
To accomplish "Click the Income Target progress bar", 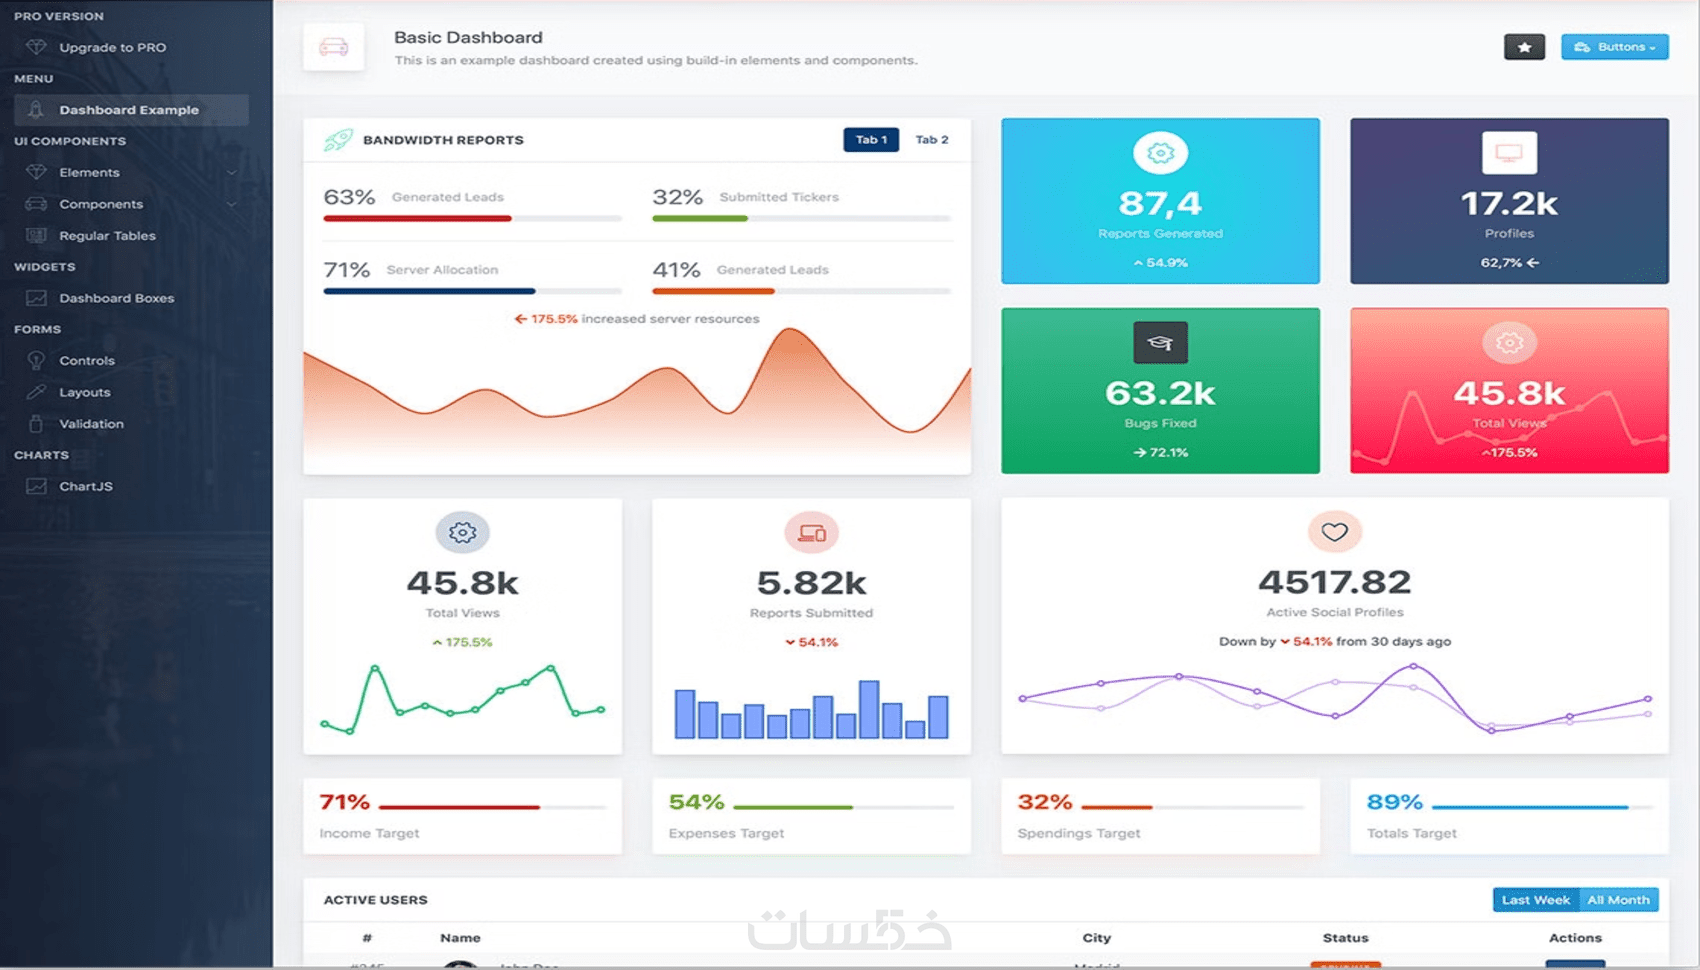I will [x=493, y=807].
